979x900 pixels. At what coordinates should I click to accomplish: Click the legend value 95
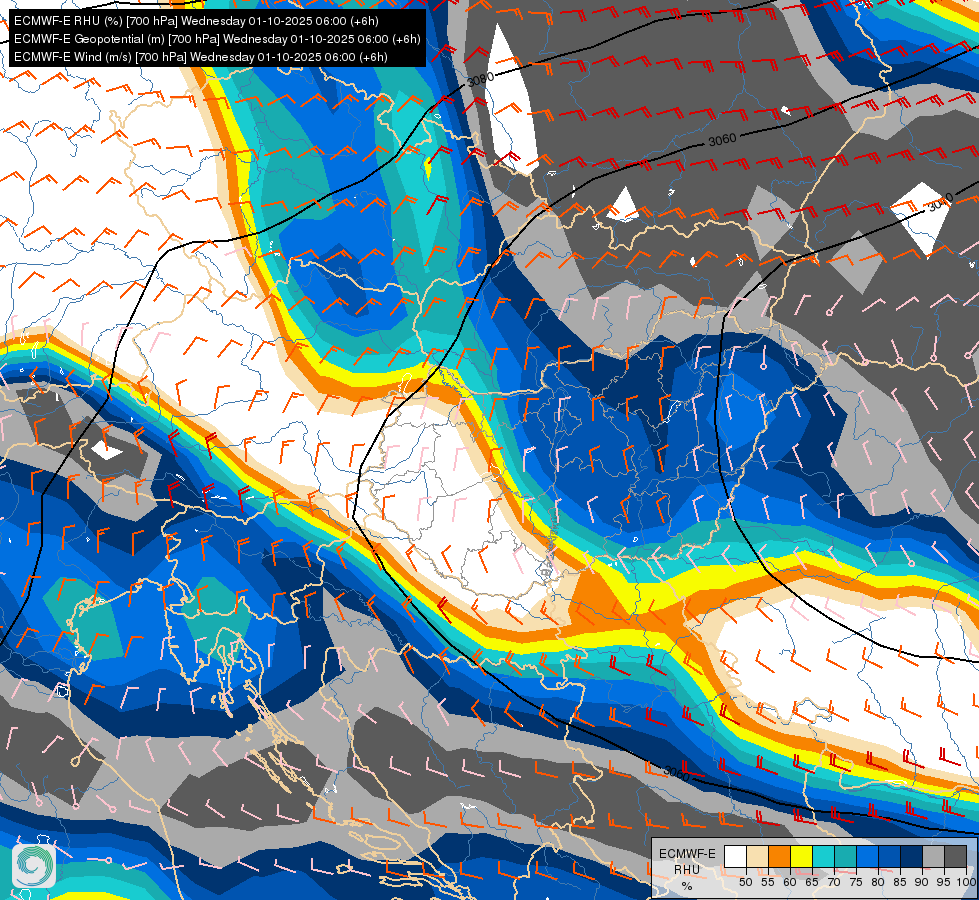click(x=944, y=882)
